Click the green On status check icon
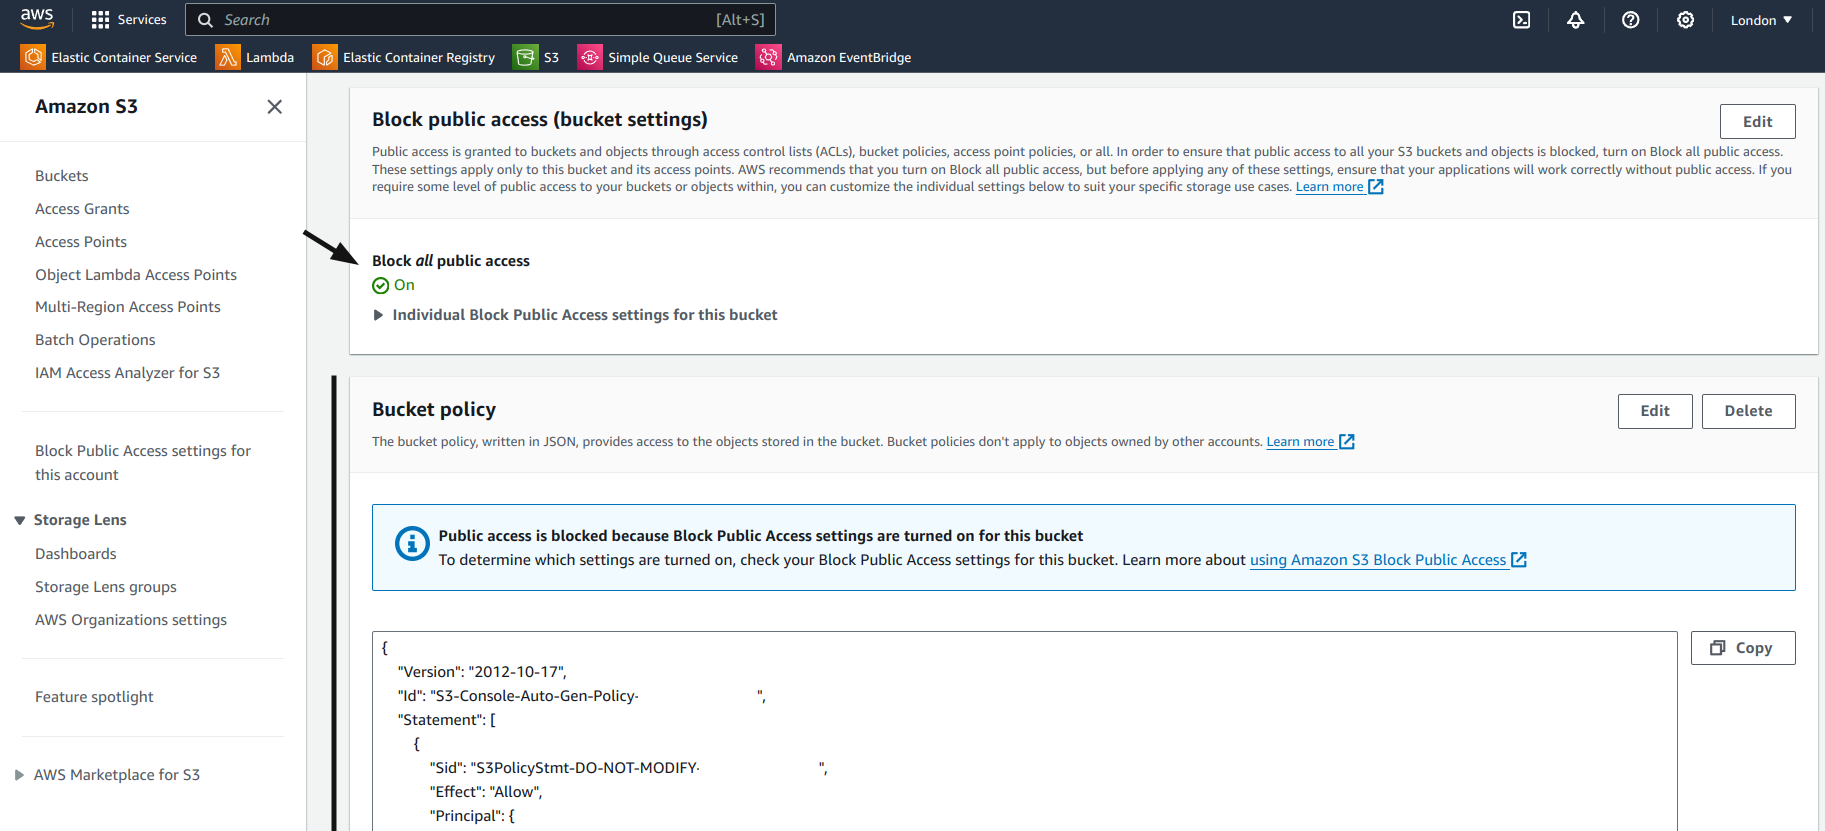The height and width of the screenshot is (831, 1825). point(380,286)
